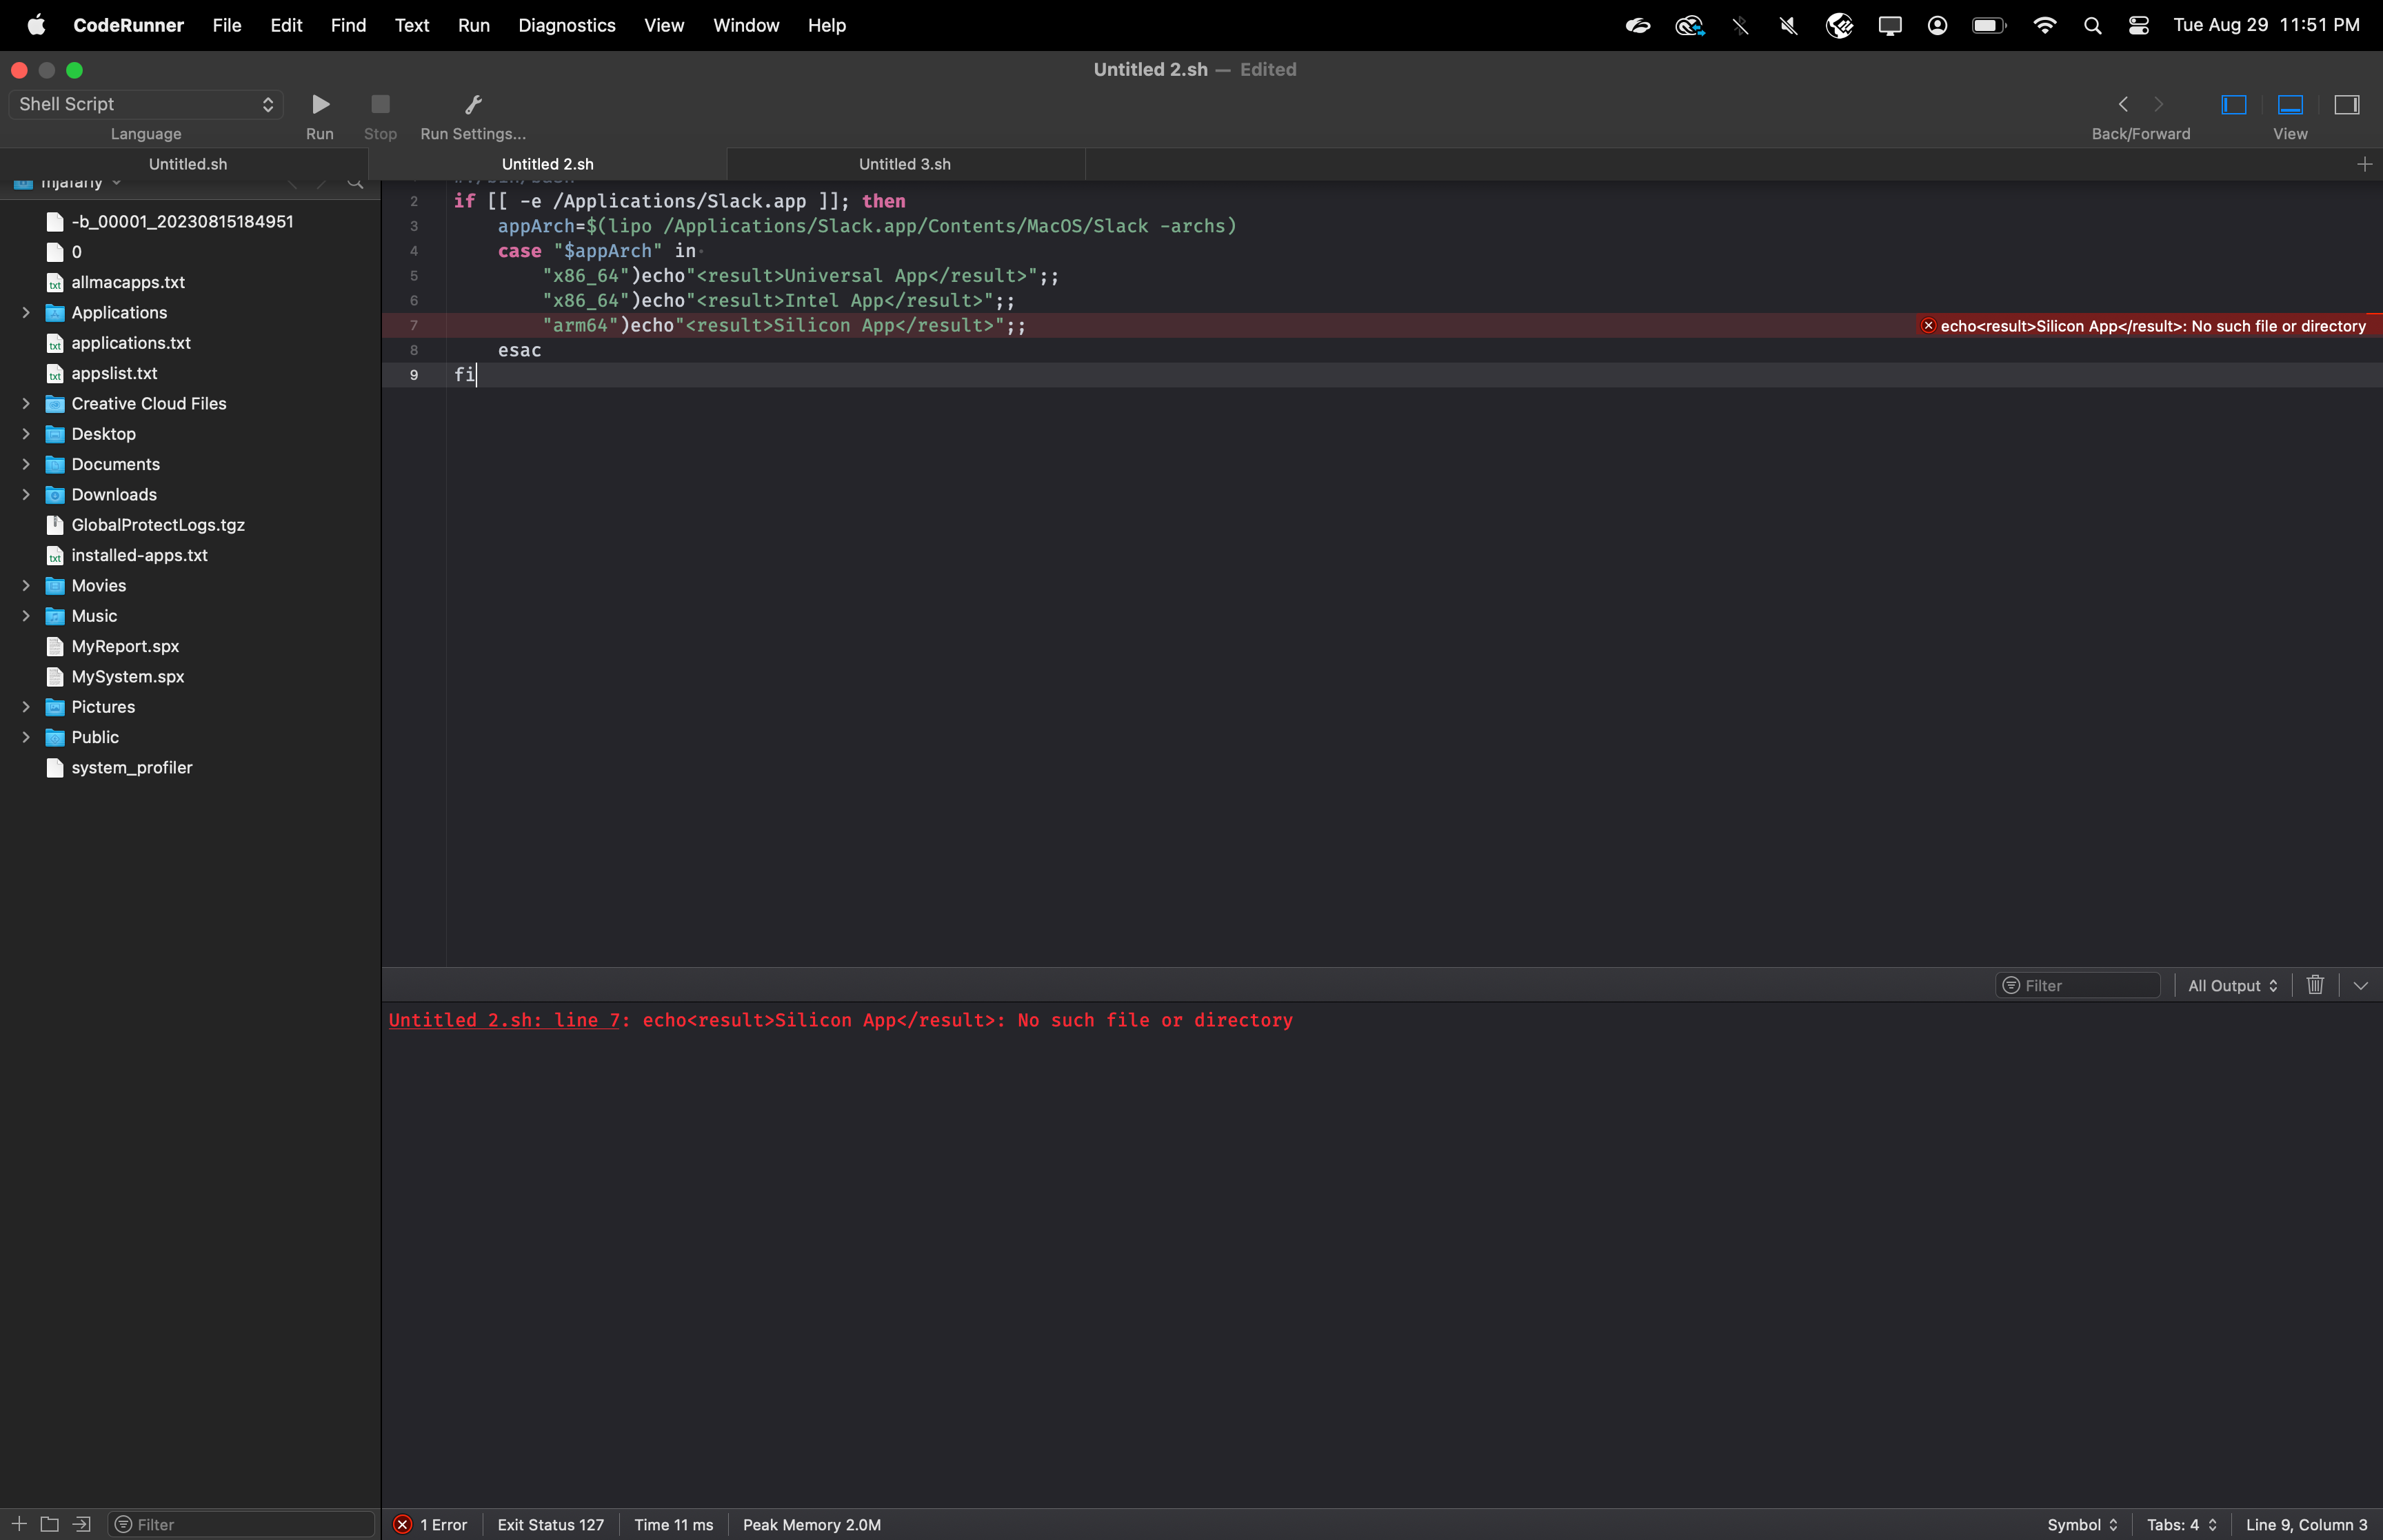Click the line 7 inline error marker

(x=1928, y=326)
